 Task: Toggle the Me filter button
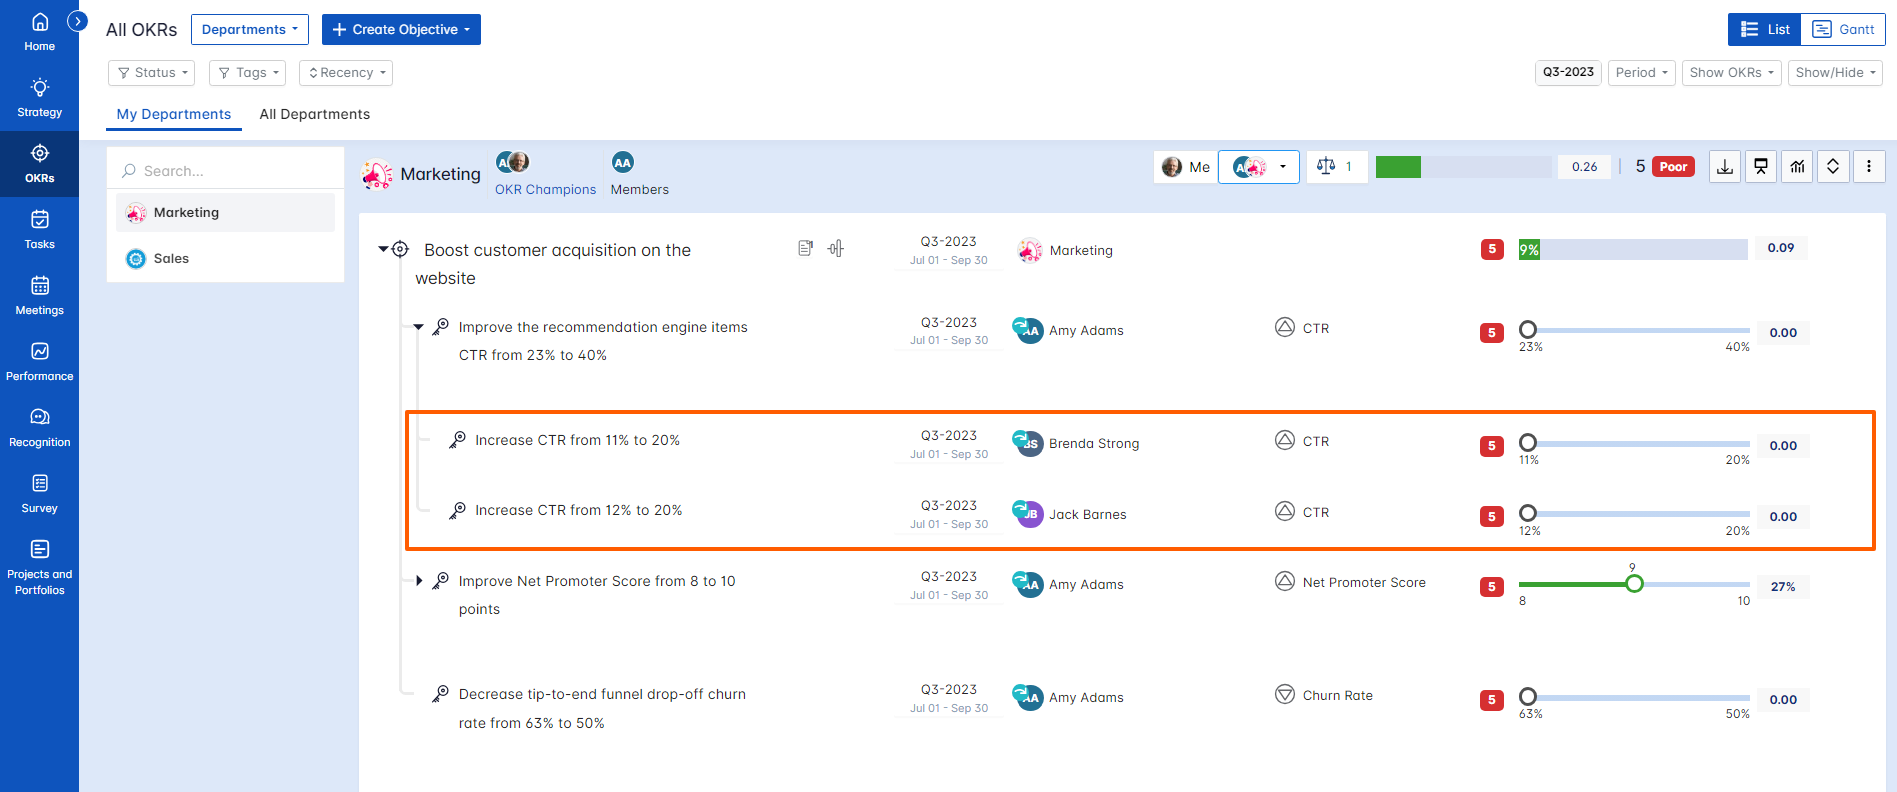pos(1186,167)
